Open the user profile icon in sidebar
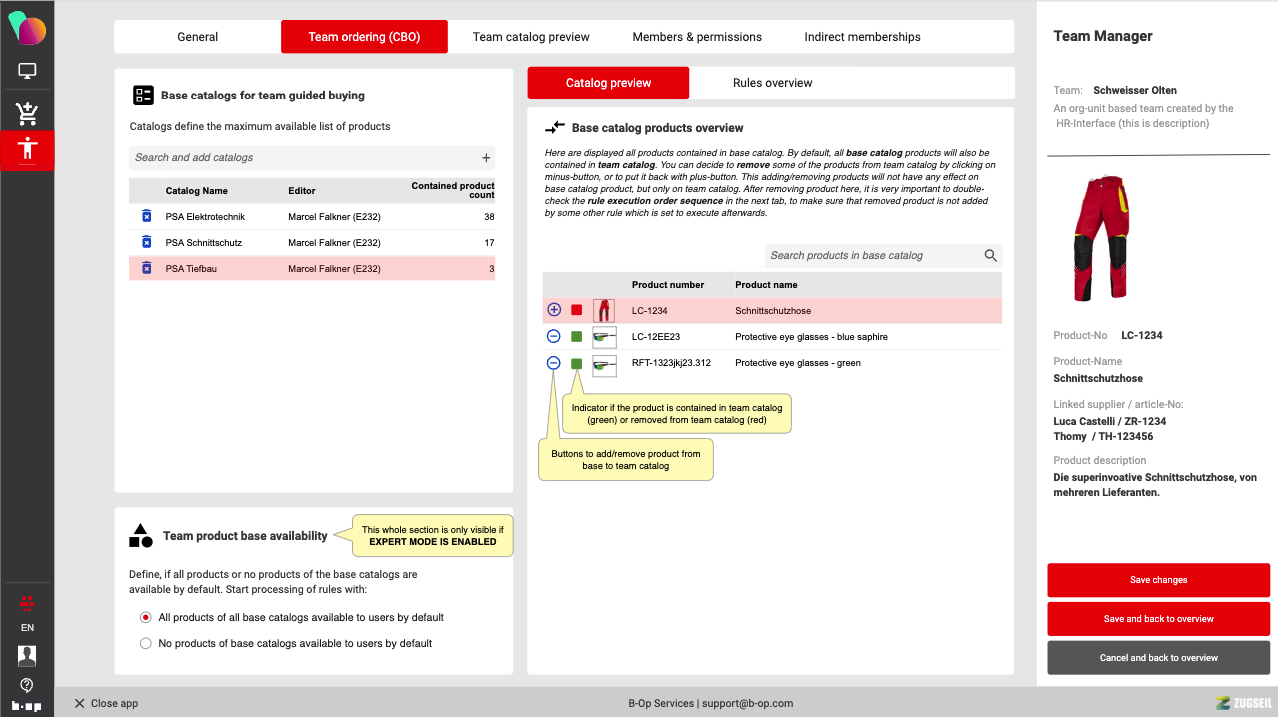Viewport: 1278px width, 717px height. coord(27,656)
